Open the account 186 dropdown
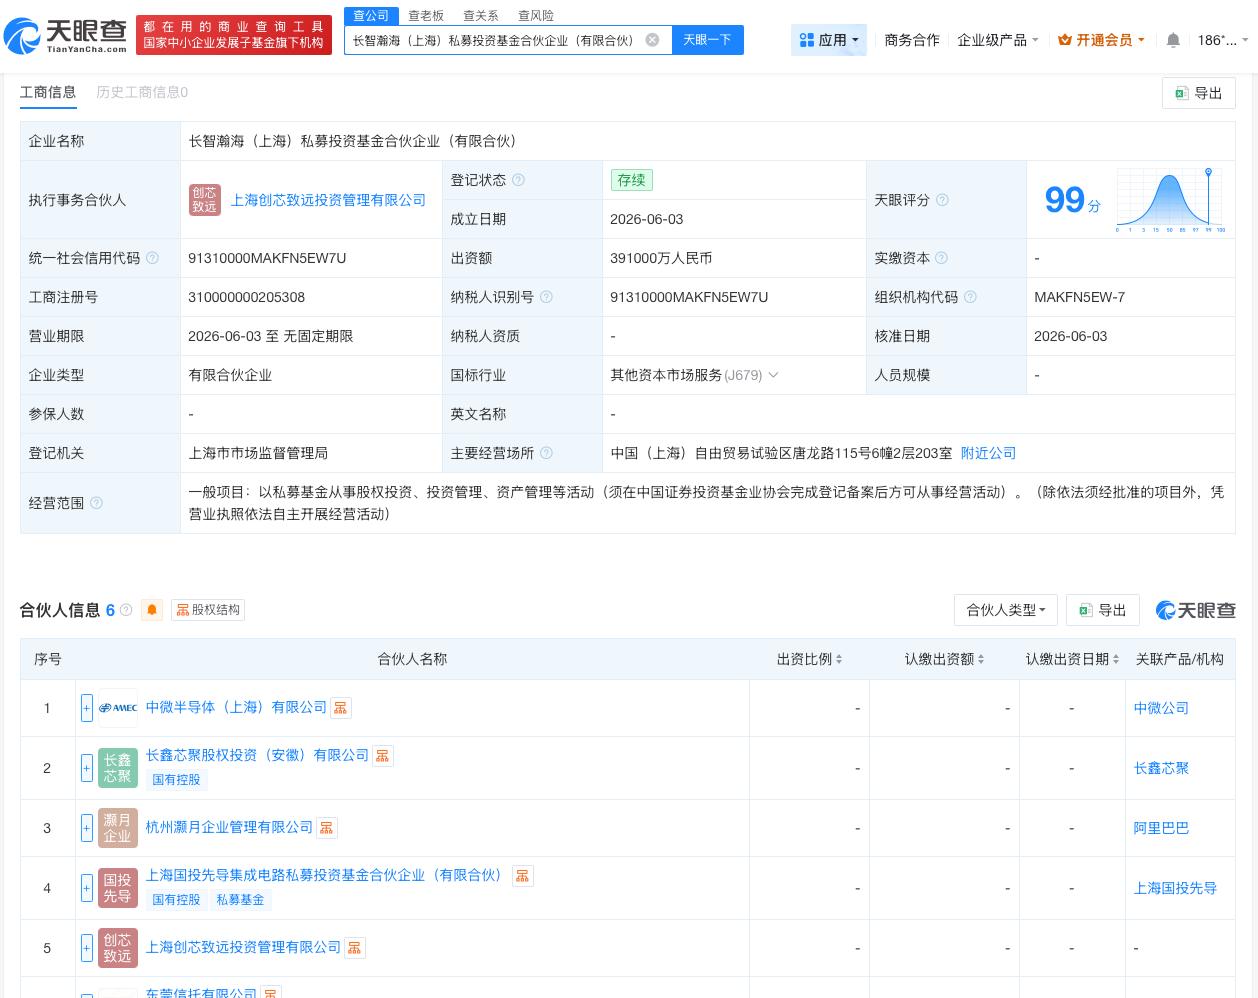The height and width of the screenshot is (998, 1258). coord(1223,40)
